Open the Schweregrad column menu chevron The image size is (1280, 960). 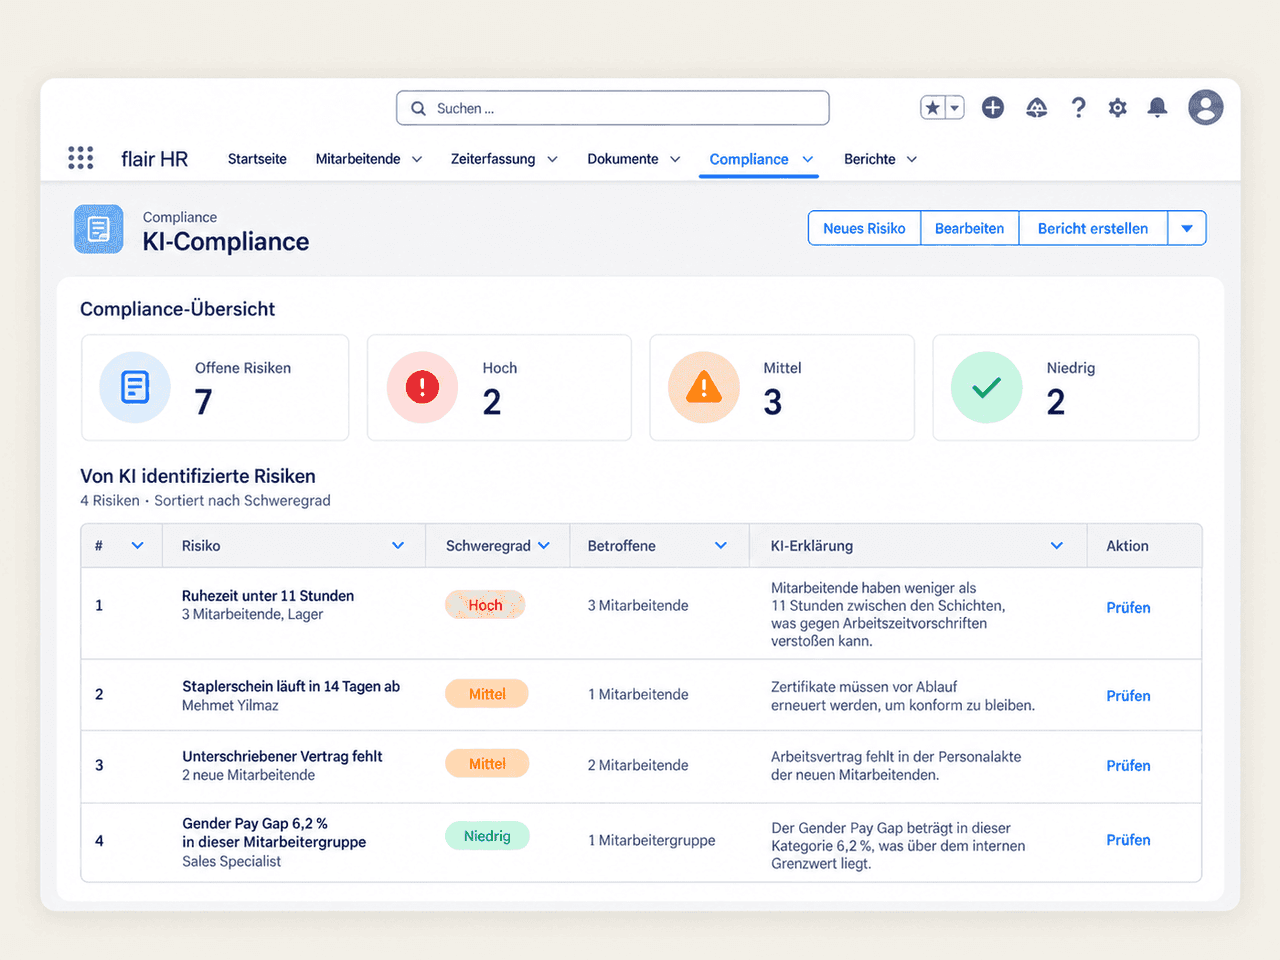(544, 546)
